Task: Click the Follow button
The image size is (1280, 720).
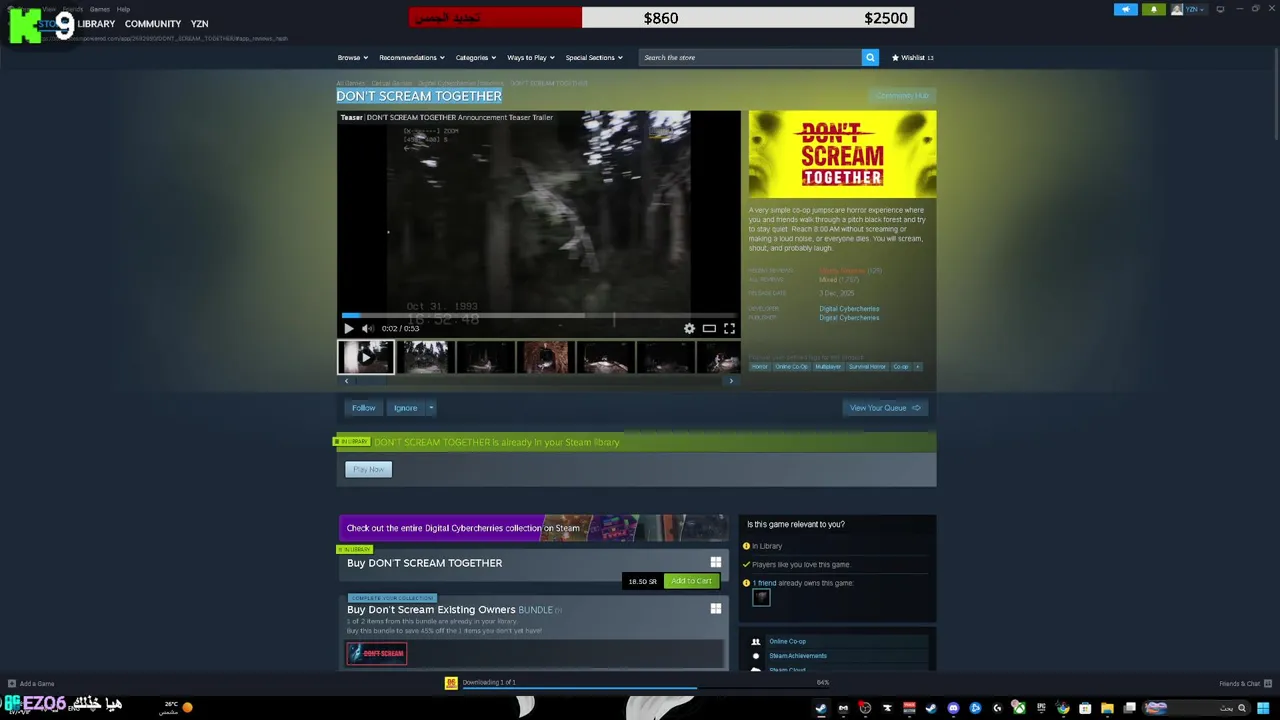Action: click(x=363, y=408)
